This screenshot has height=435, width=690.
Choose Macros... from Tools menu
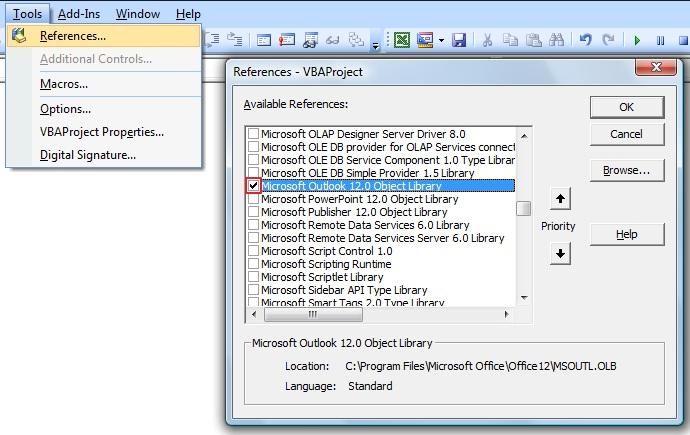[104, 84]
